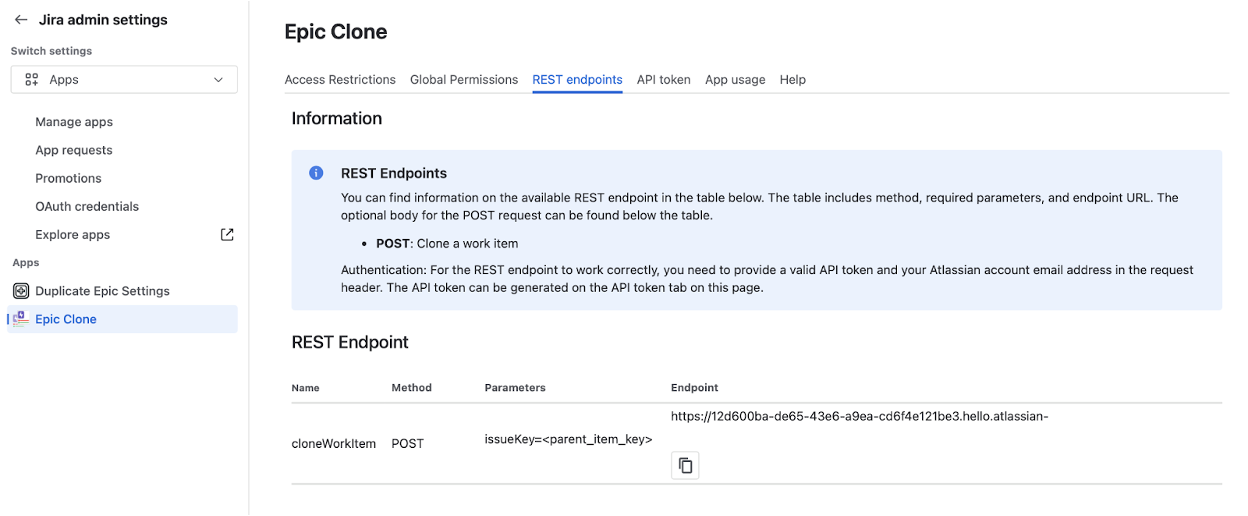Image resolution: width=1248 pixels, height=516 pixels.
Task: Click the Epic Clone page heading
Action: tap(336, 32)
